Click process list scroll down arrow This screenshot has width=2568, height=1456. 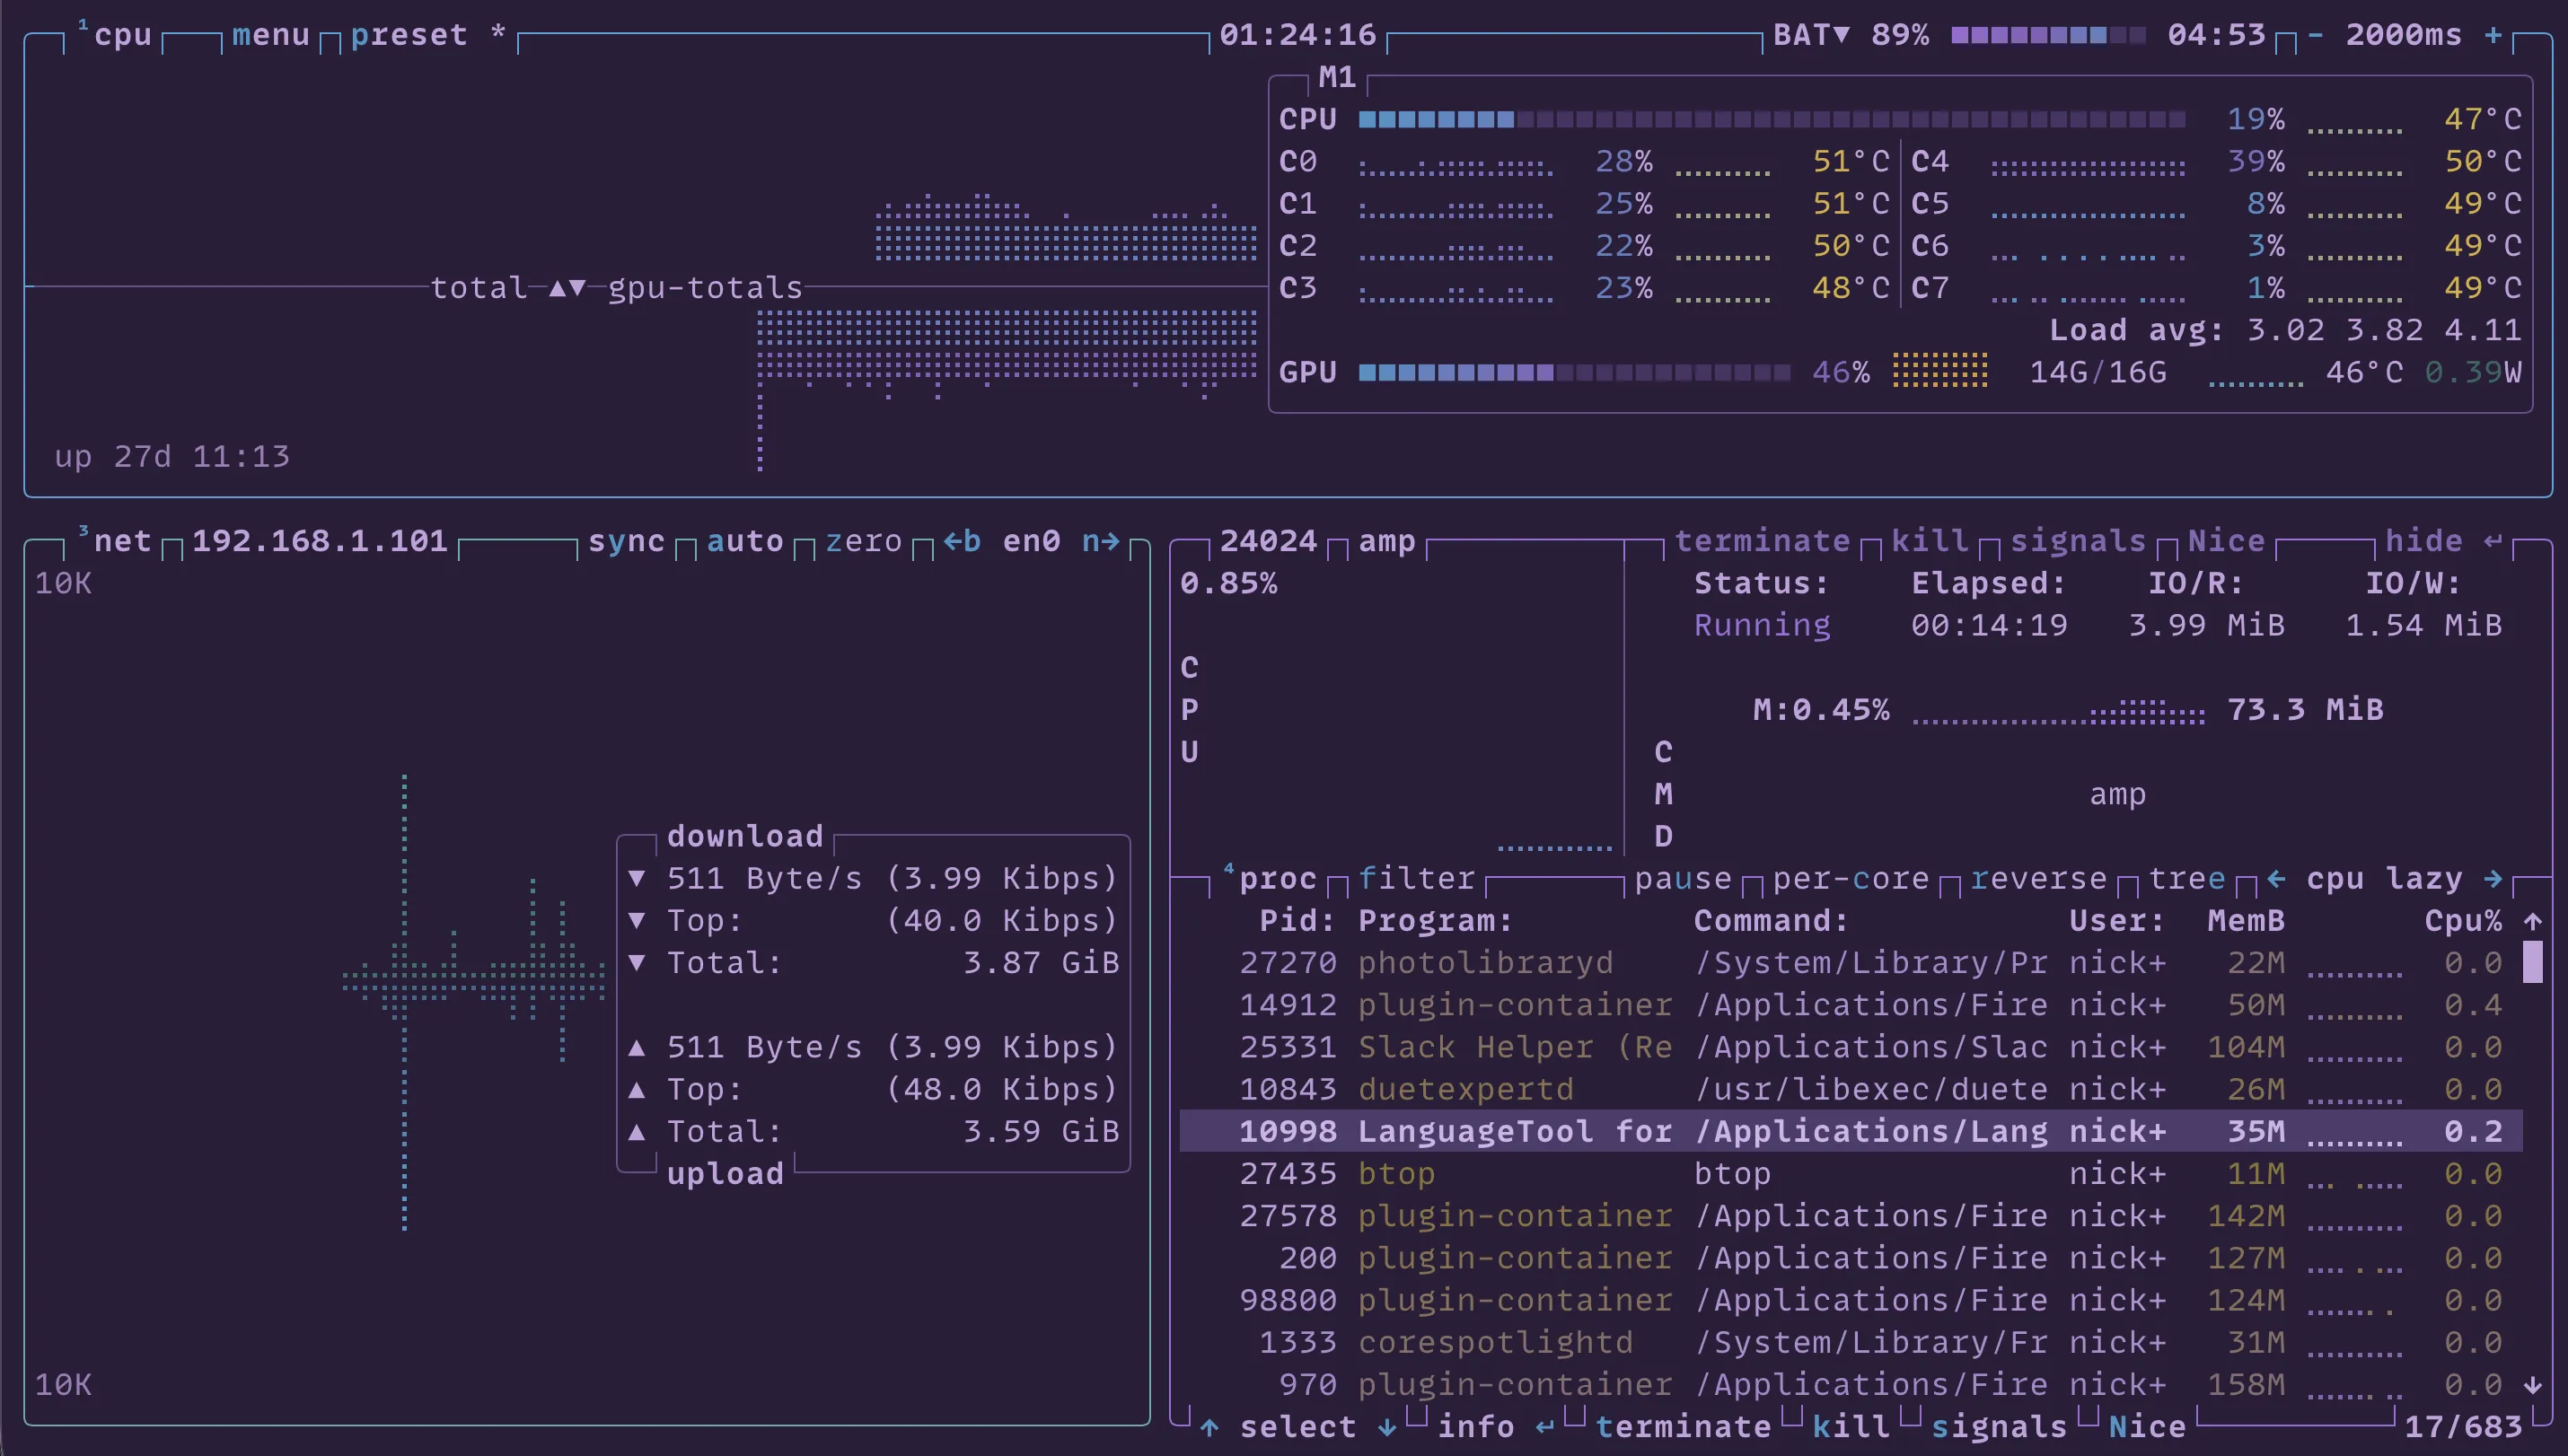pyautogui.click(x=2532, y=1385)
